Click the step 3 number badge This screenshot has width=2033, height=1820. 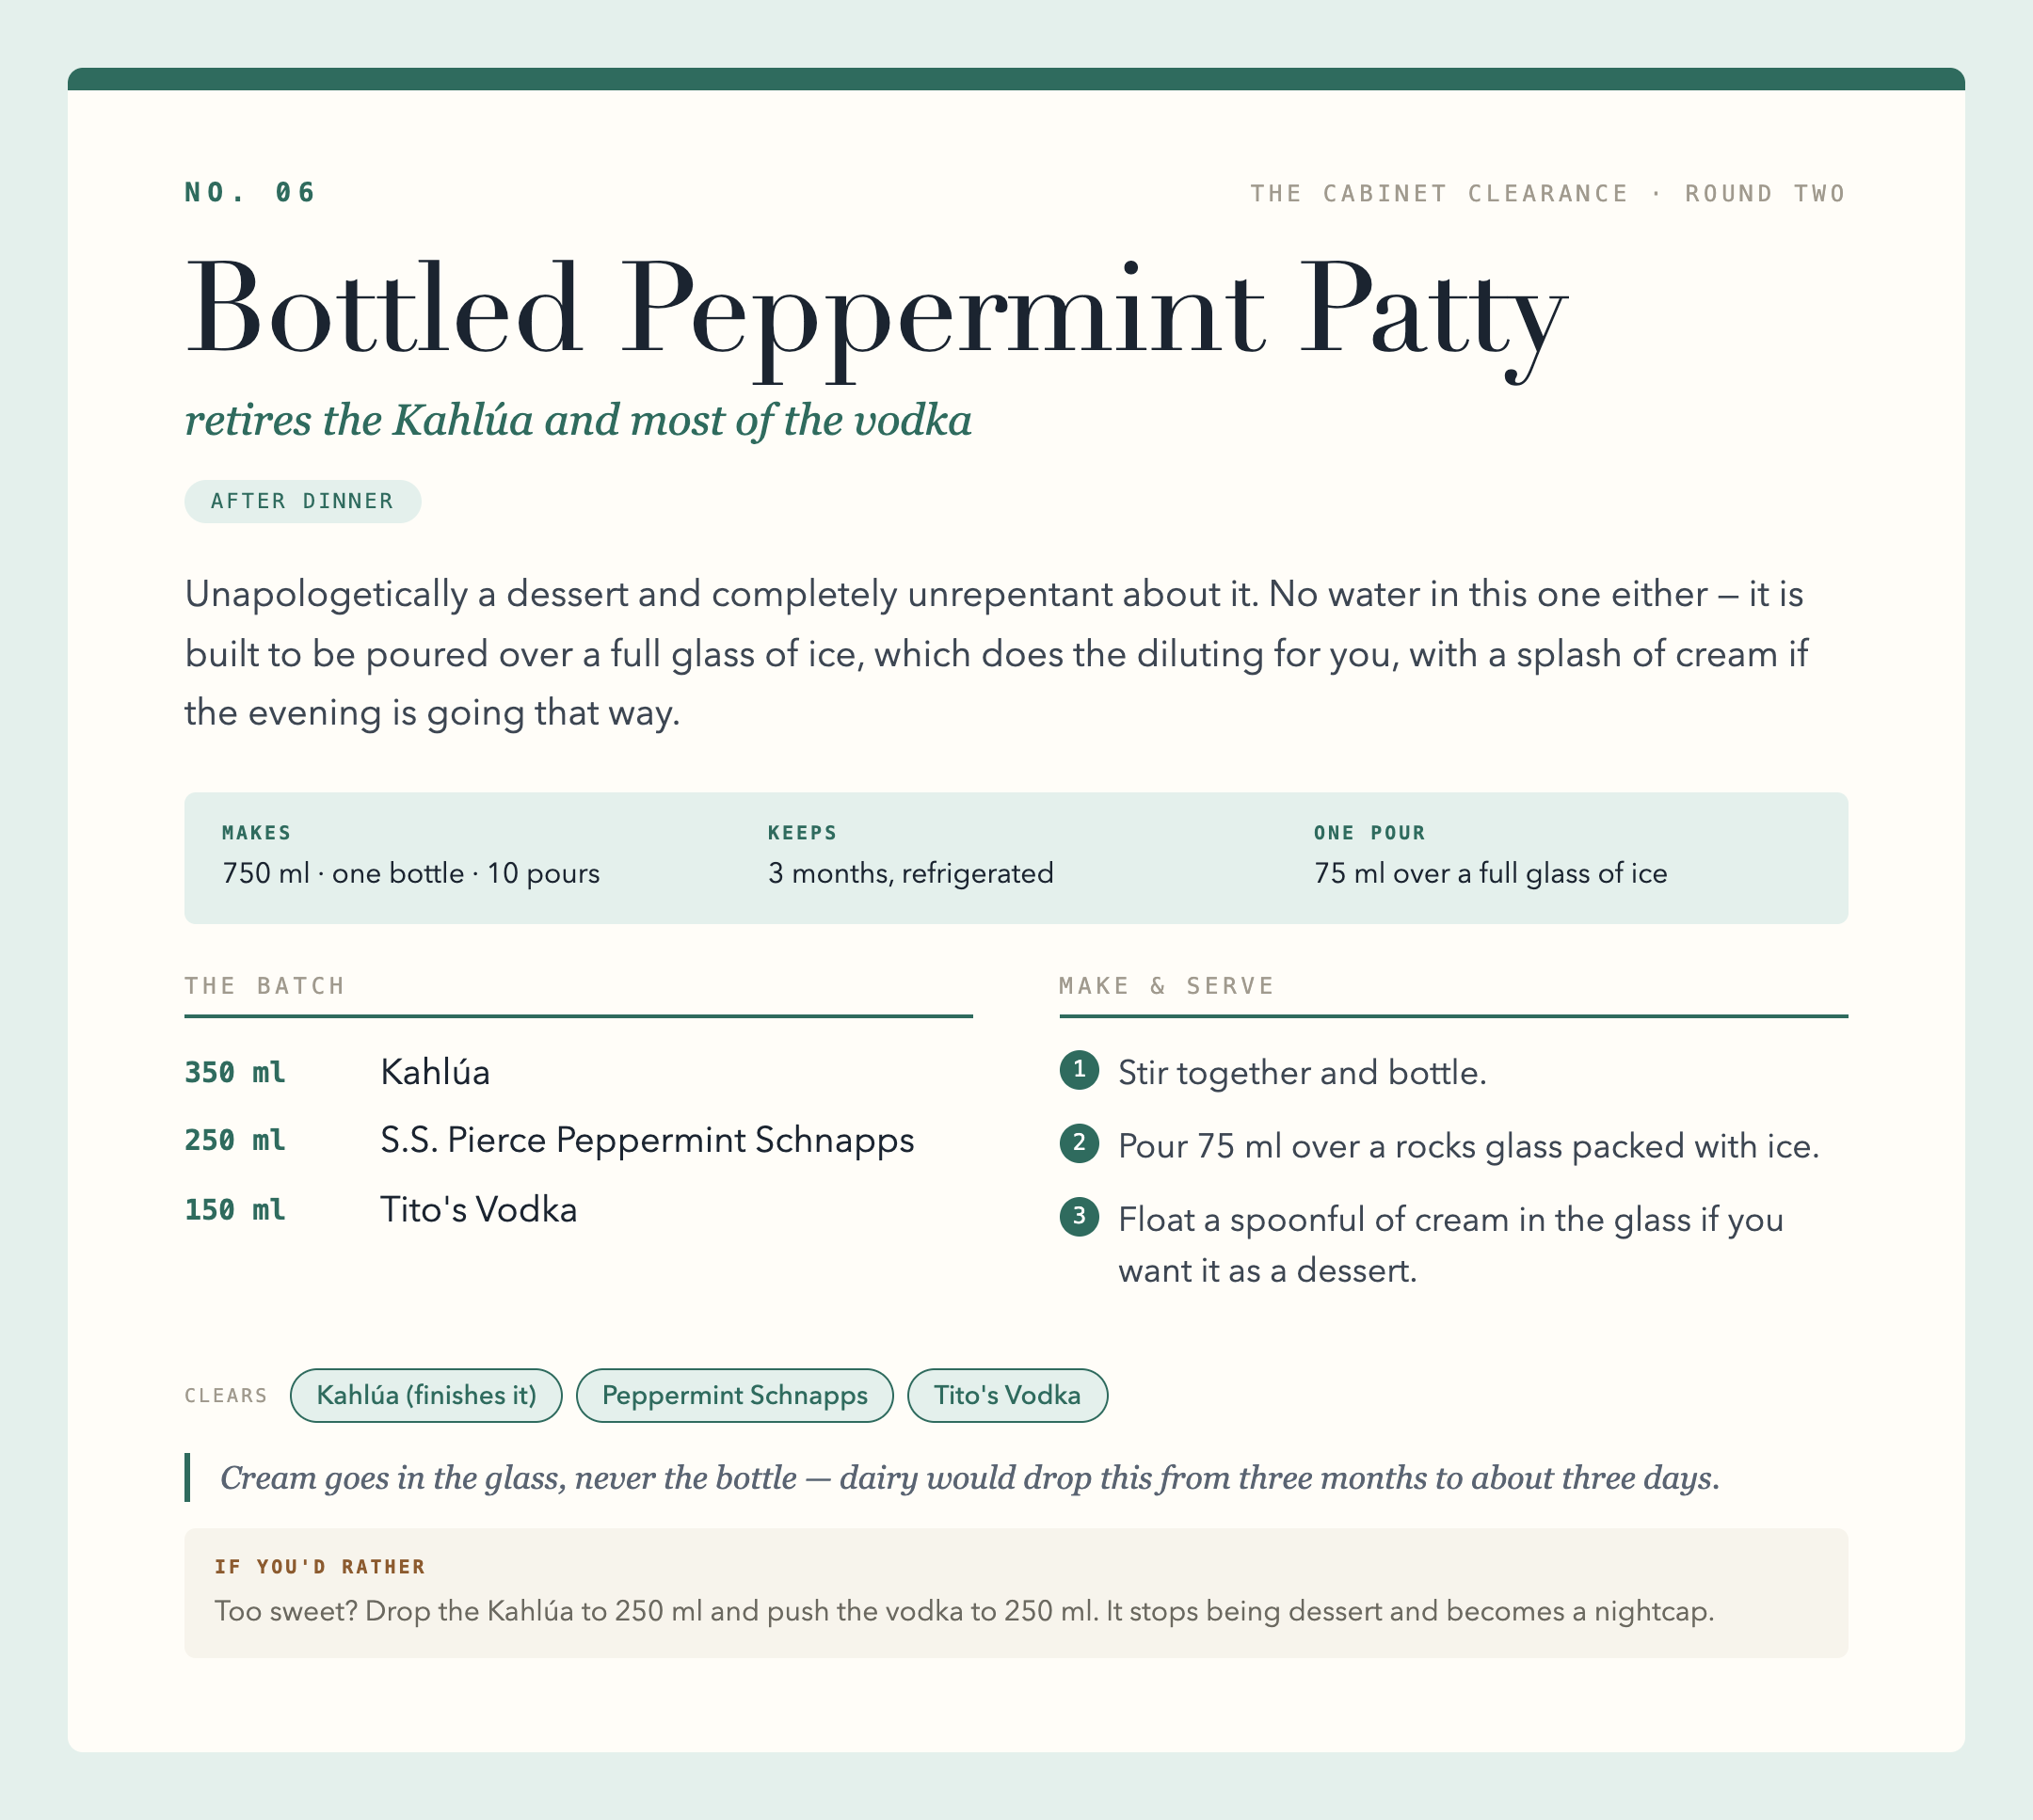(1079, 1217)
